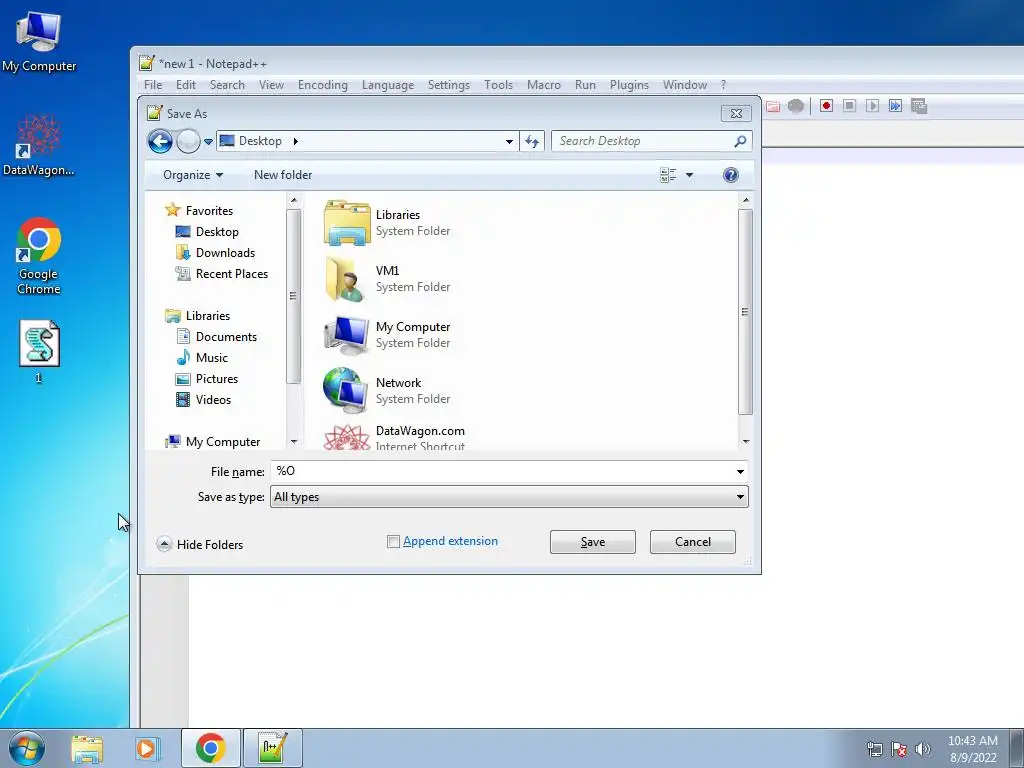Click Hide Folders toggle
The image size is (1024, 768).
[x=200, y=544]
